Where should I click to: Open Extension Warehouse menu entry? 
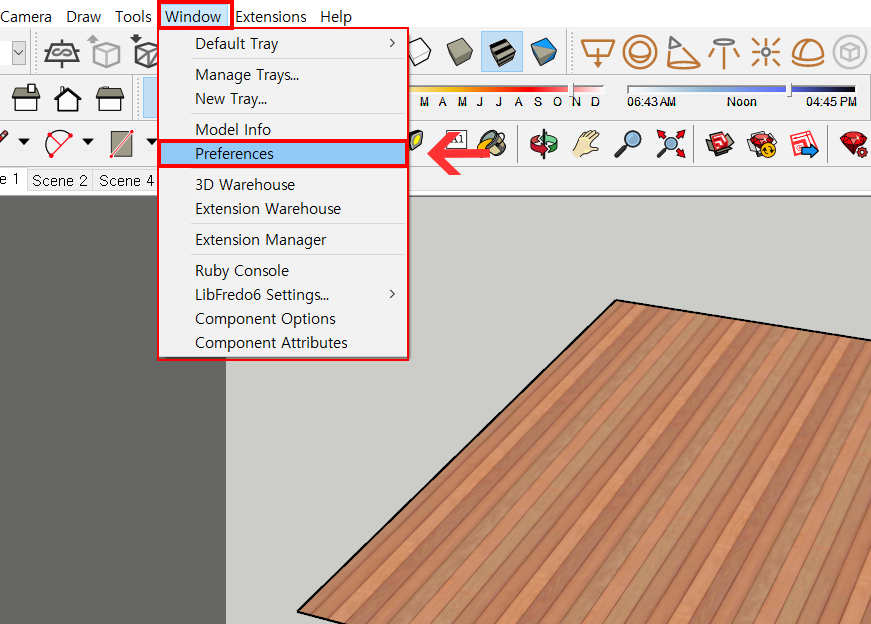[283, 209]
